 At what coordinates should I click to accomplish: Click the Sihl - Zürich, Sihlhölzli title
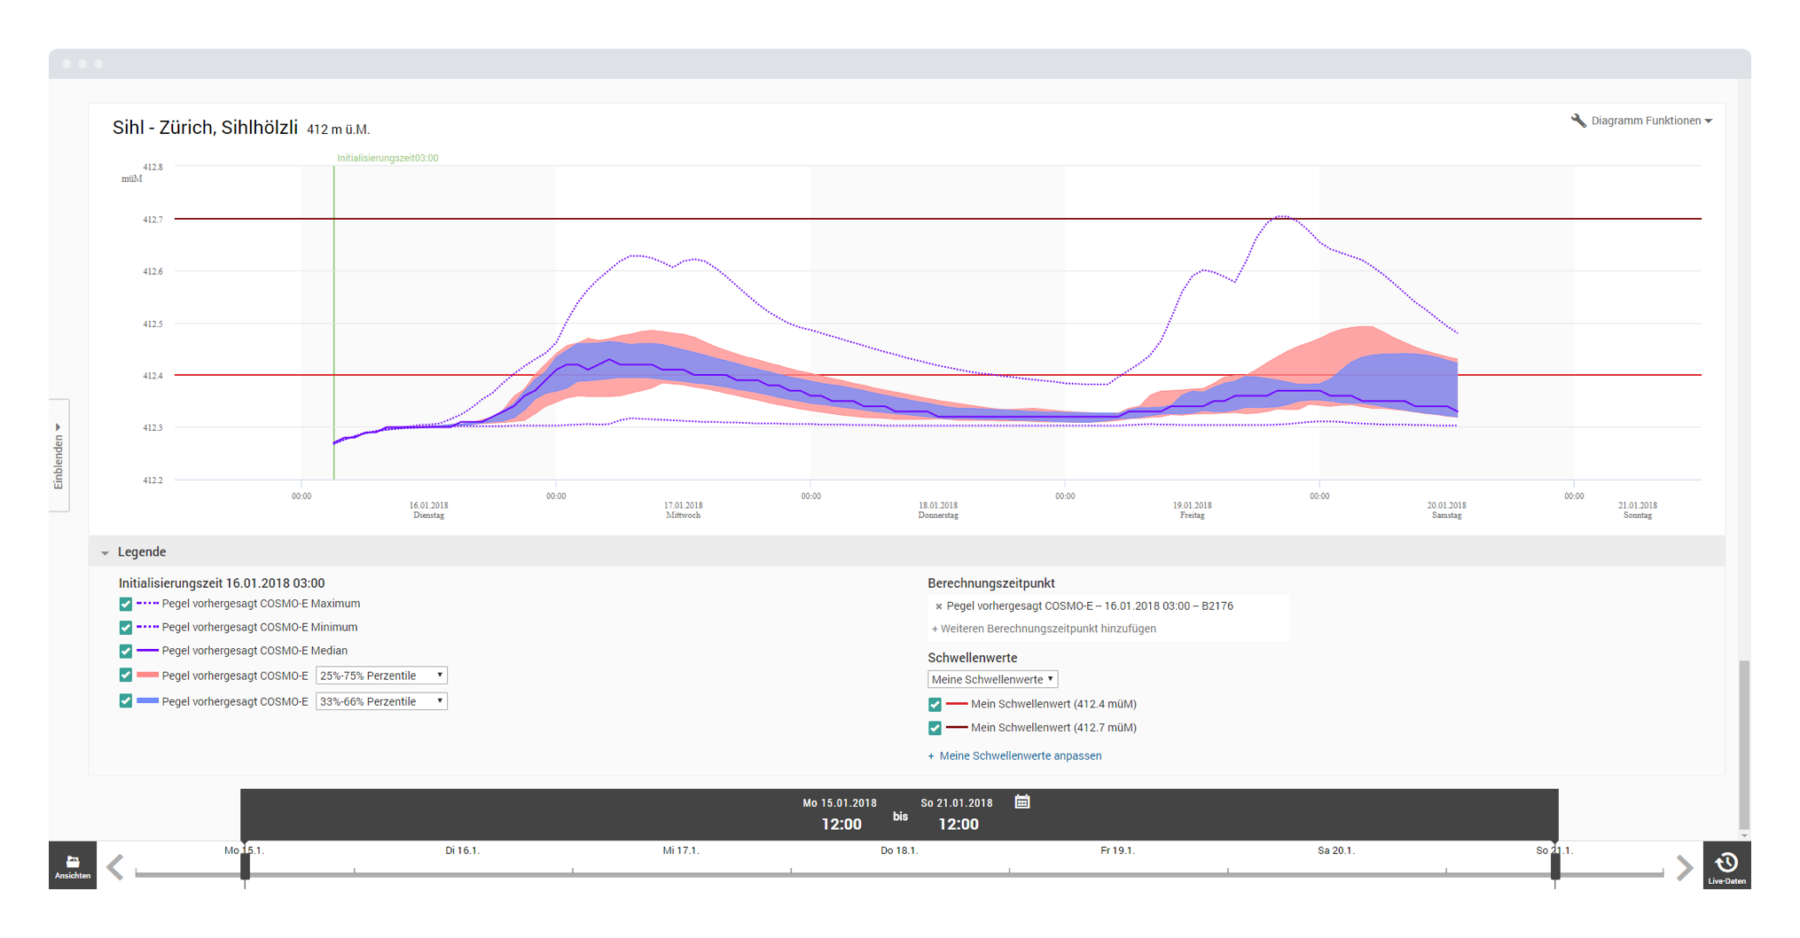point(205,128)
